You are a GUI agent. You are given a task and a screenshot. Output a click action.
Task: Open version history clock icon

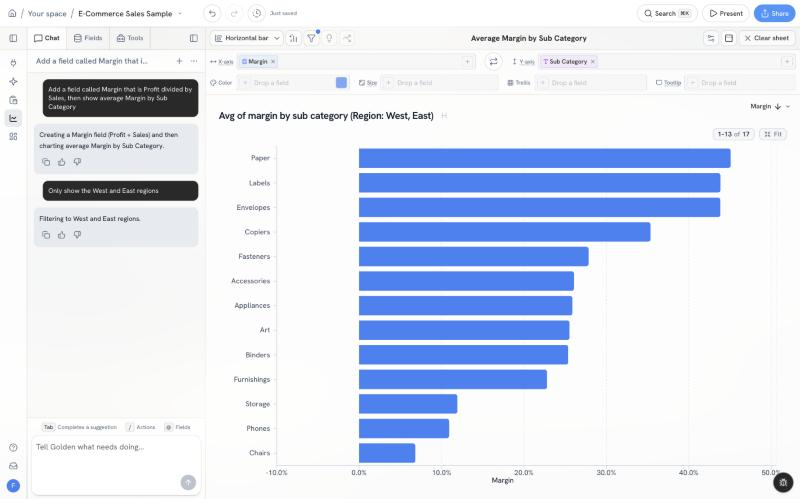(257, 13)
